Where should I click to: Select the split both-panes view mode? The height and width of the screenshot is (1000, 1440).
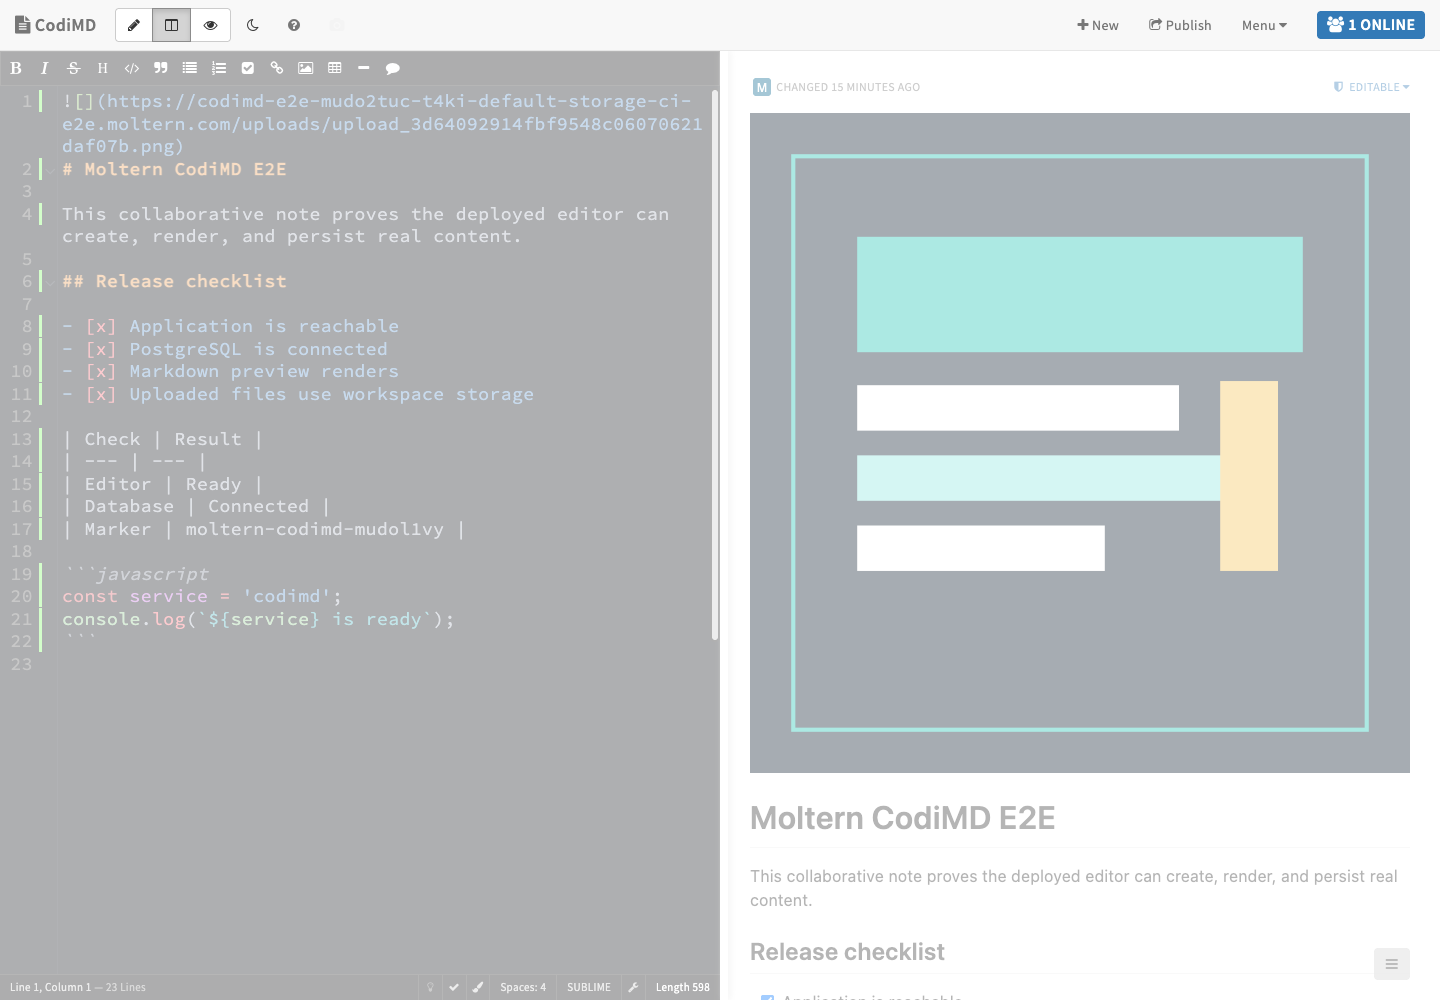(x=171, y=25)
